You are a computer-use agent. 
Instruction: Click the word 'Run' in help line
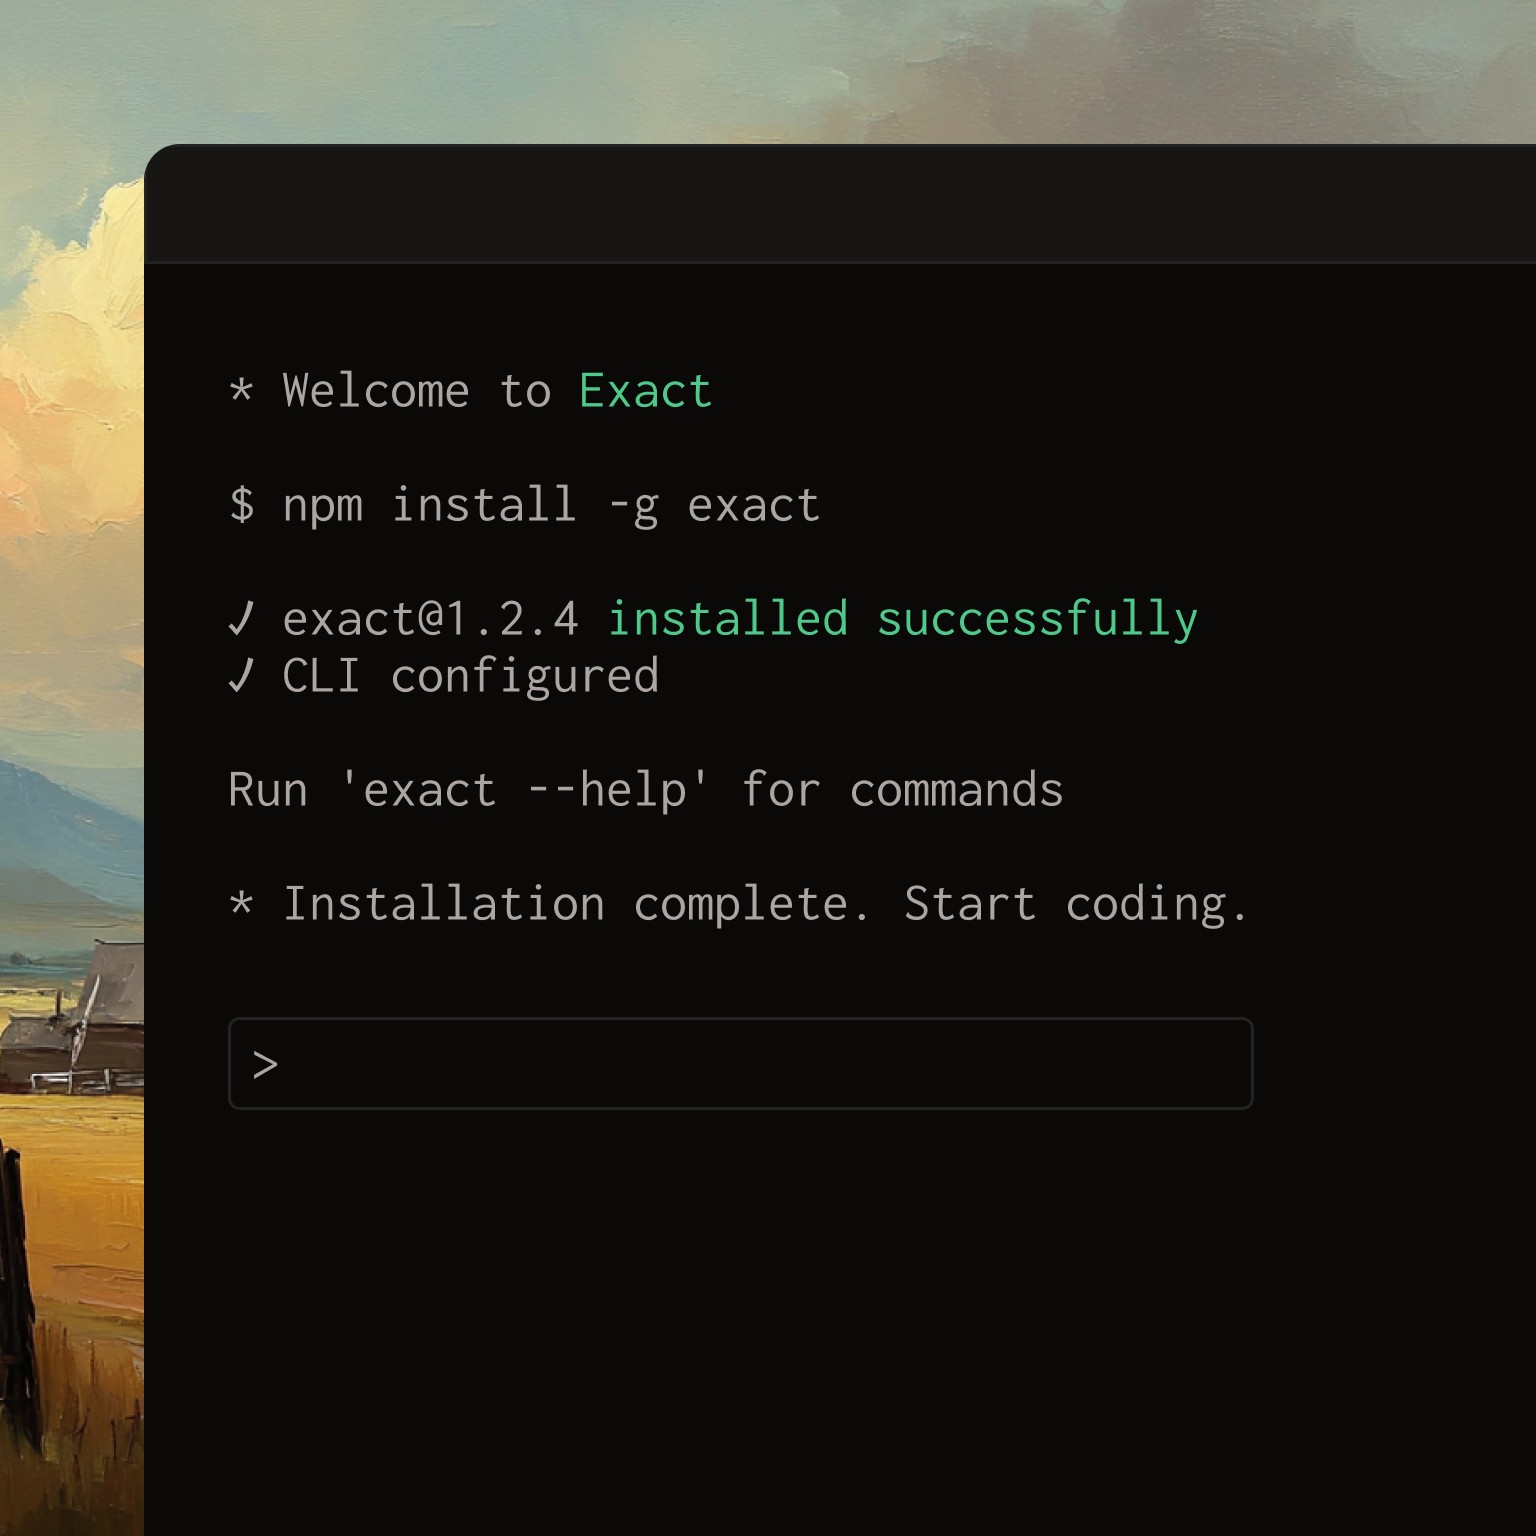click(268, 790)
